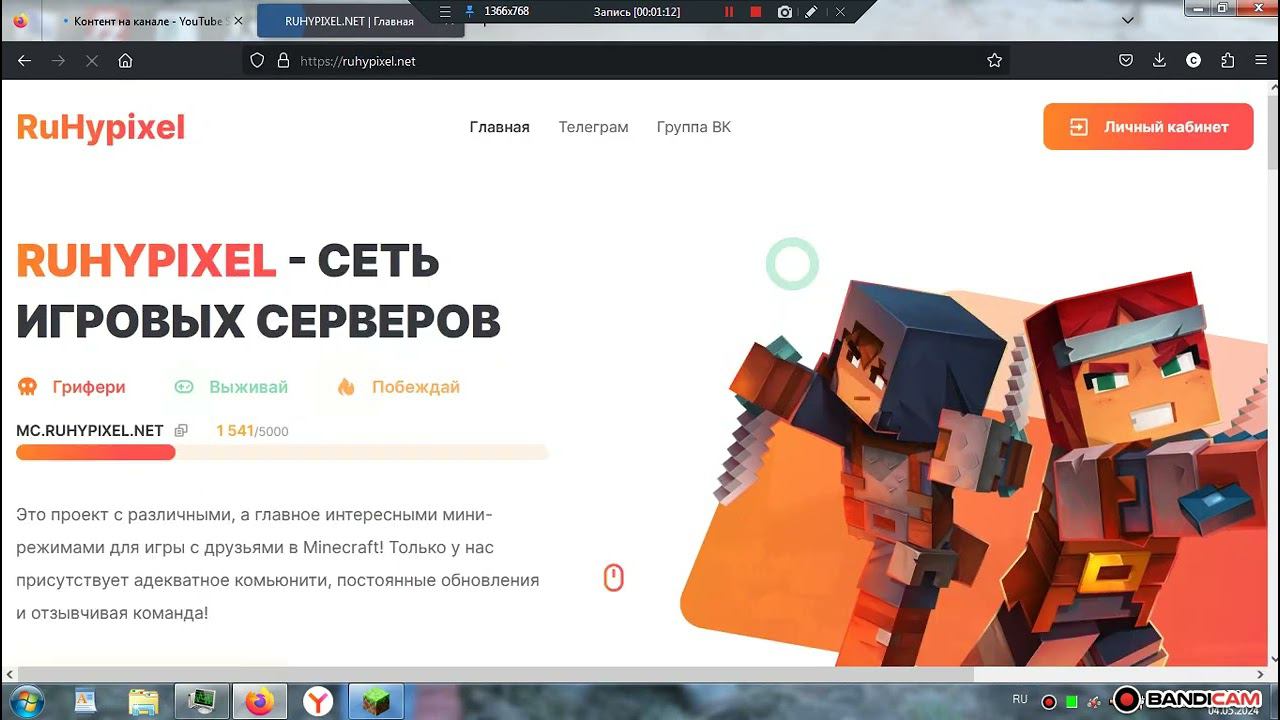Open the Главная navigation link
The height and width of the screenshot is (720, 1280).
click(x=500, y=127)
